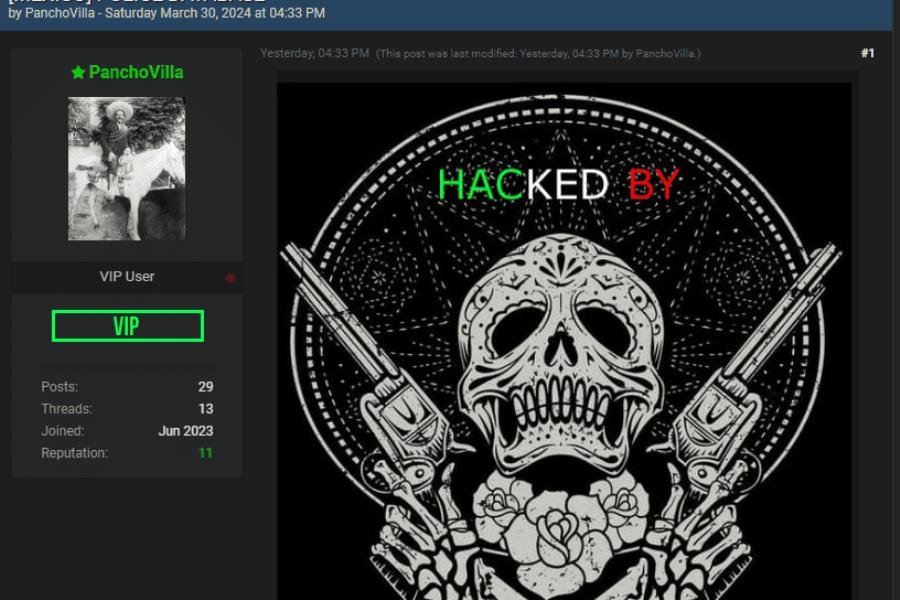The width and height of the screenshot is (900, 600).
Task: Click the Joined date "Jun 2023"
Action: tap(185, 431)
